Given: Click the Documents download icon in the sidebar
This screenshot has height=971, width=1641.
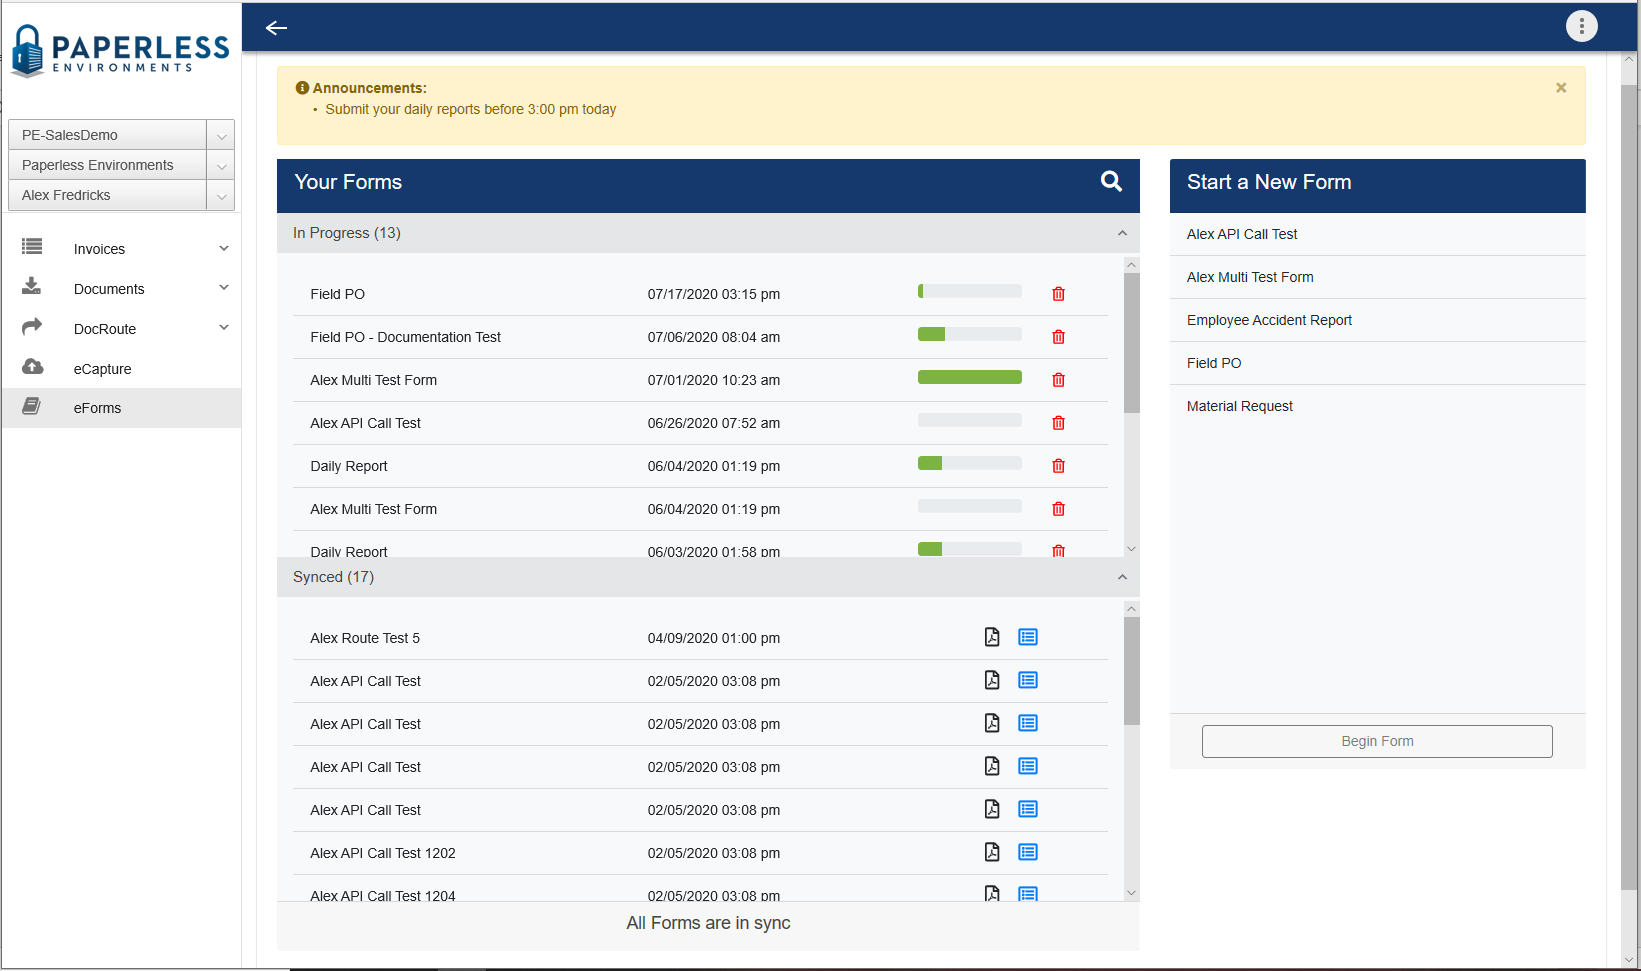Looking at the screenshot, I should 32,286.
